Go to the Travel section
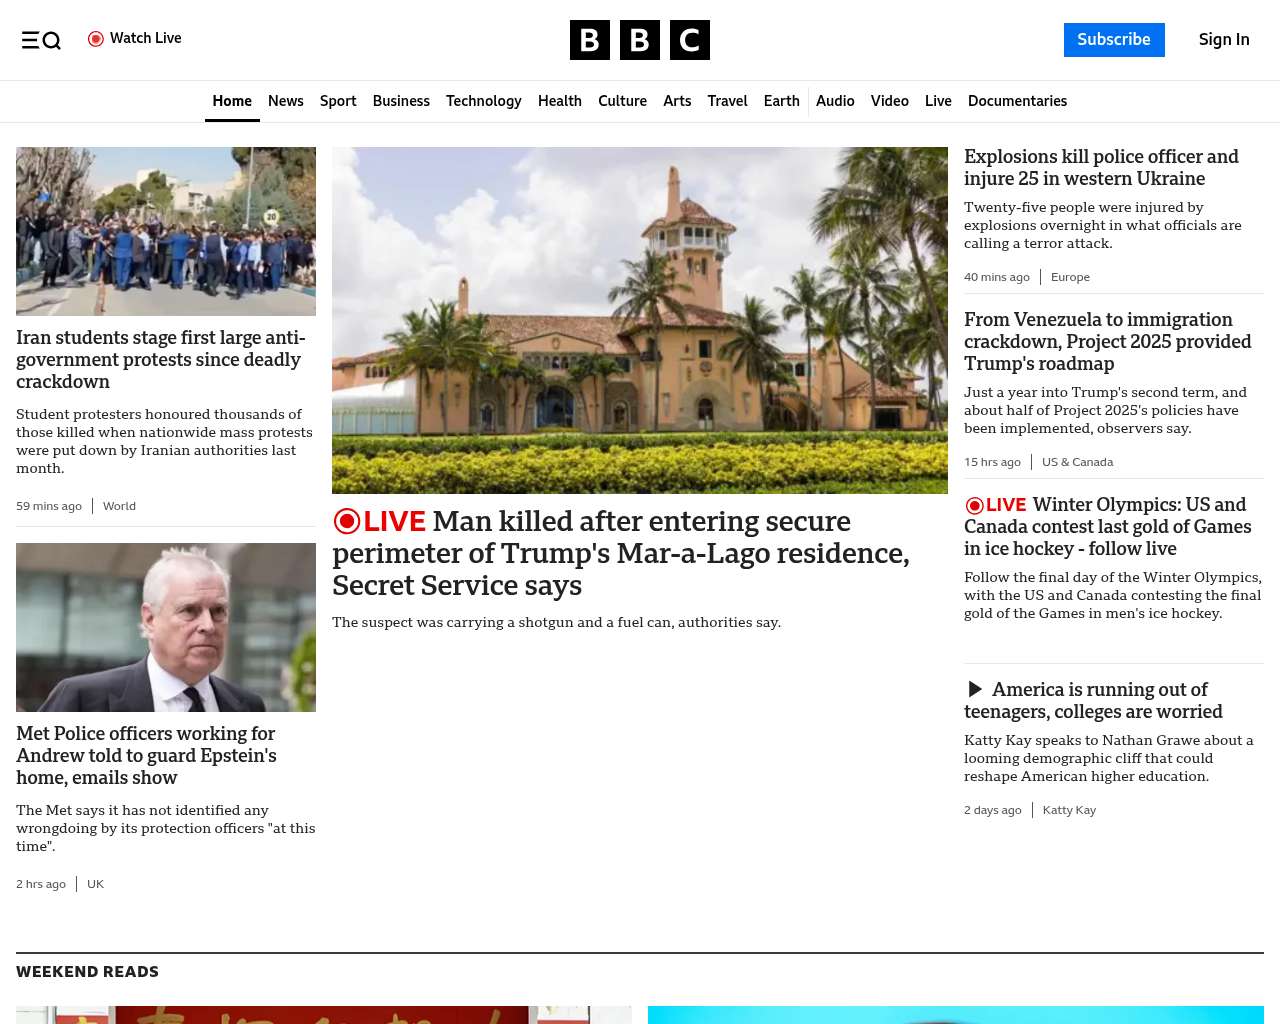This screenshot has height=1024, width=1280. coord(727,101)
